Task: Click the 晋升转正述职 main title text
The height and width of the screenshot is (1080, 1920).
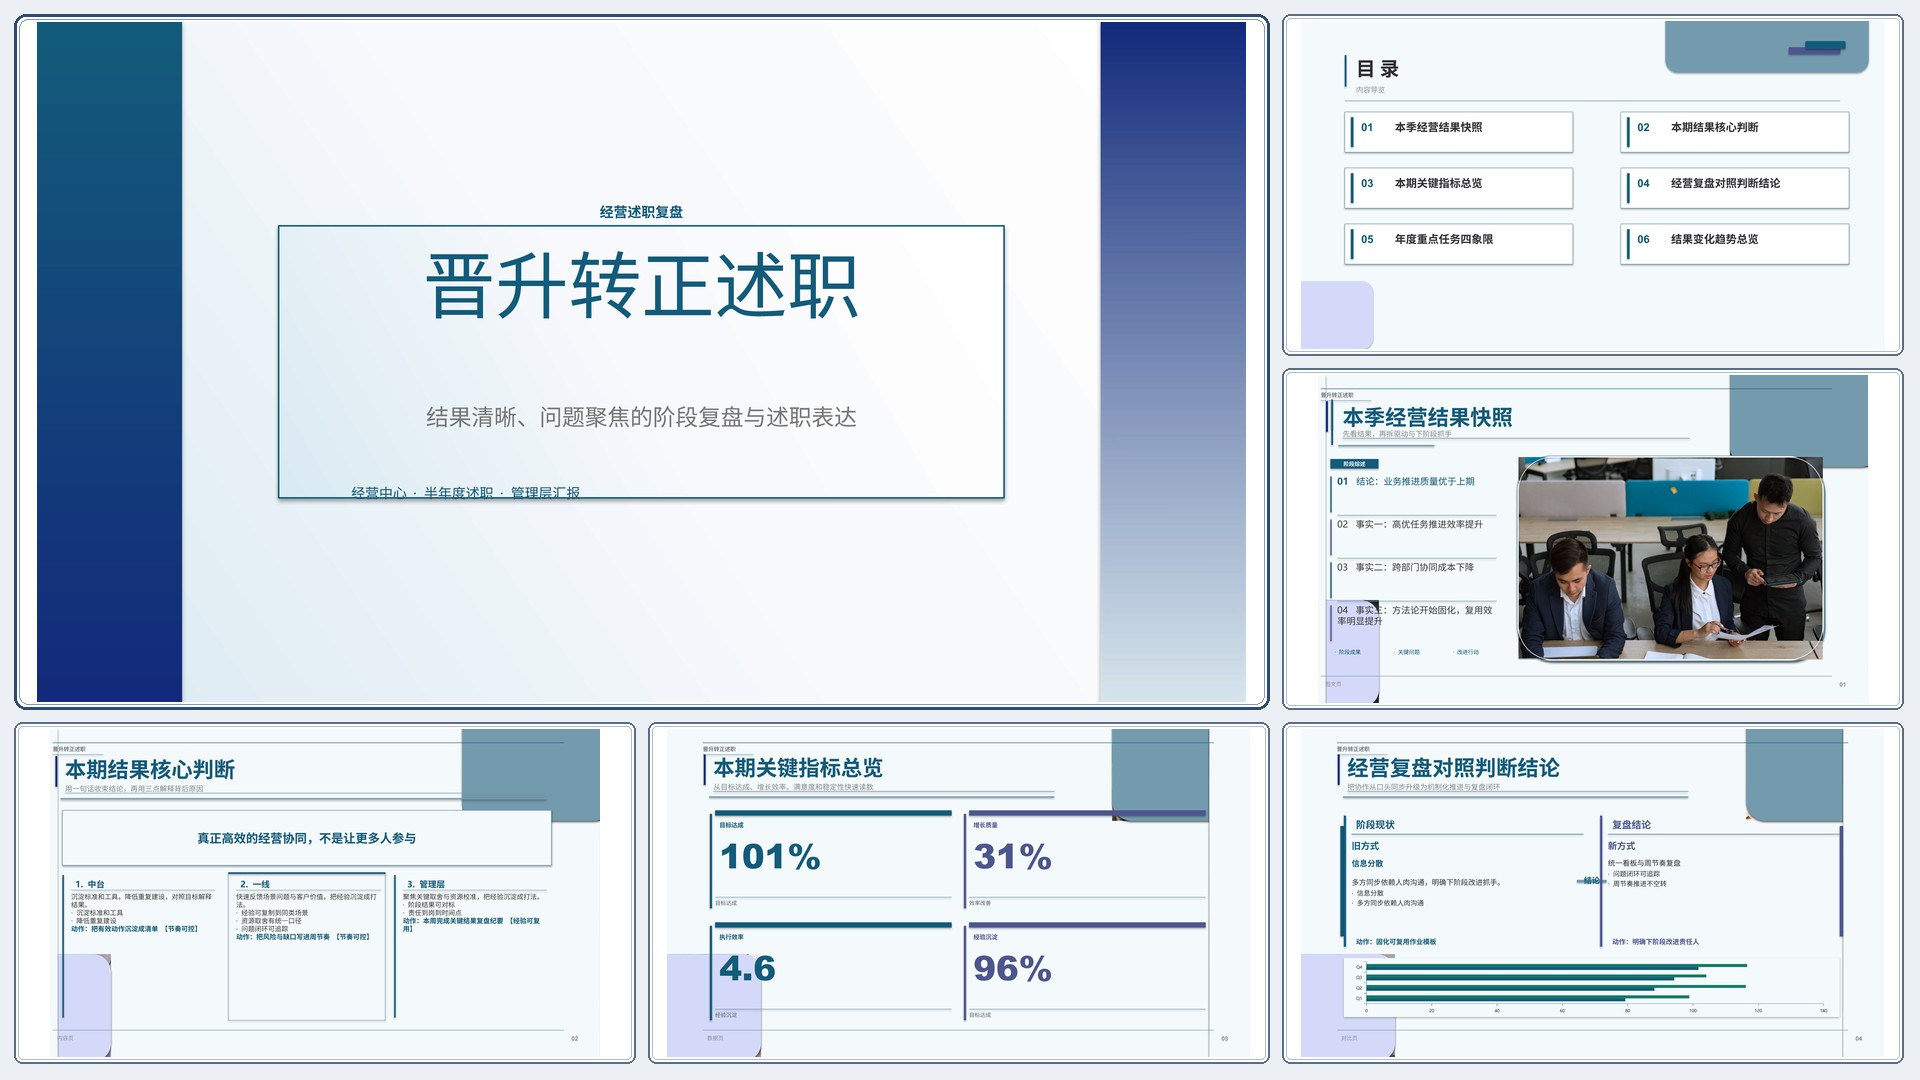Action: (641, 286)
